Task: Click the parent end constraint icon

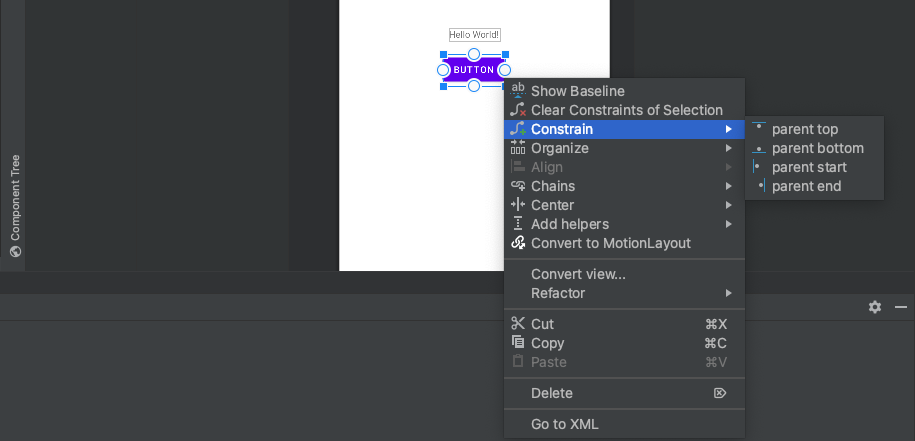Action: point(762,186)
